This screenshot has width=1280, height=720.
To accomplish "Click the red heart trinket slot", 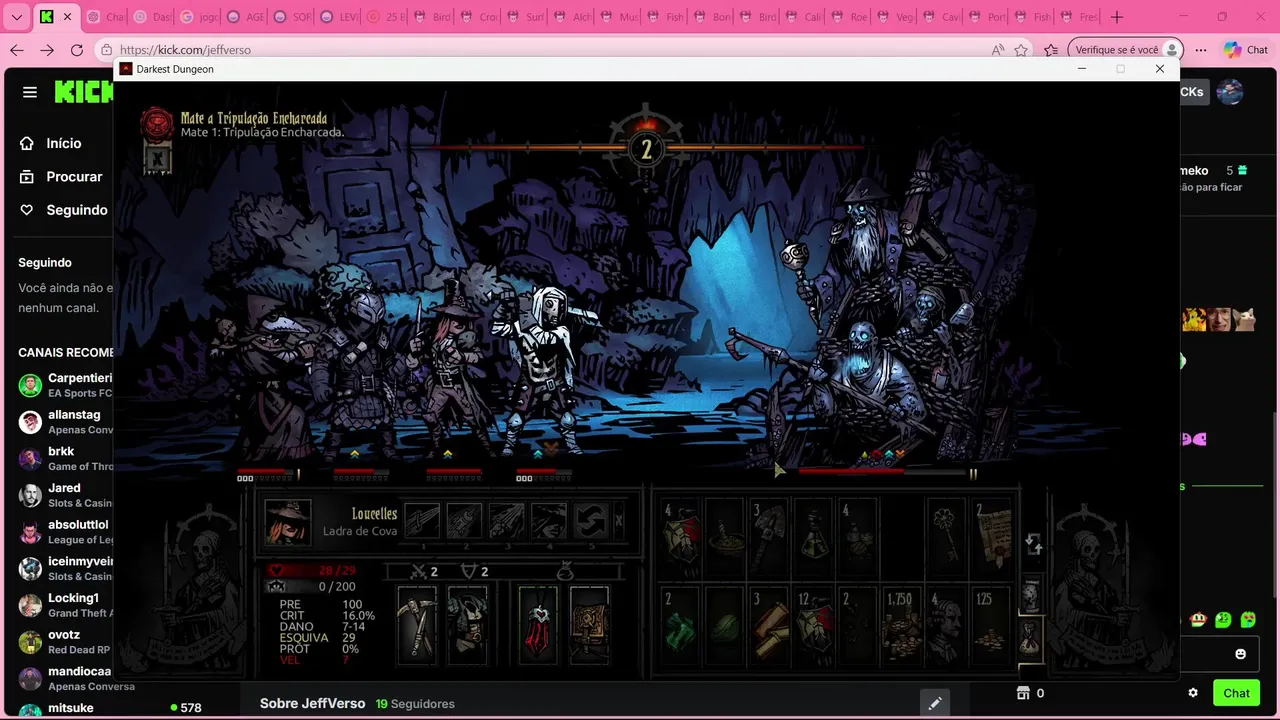I will click(538, 625).
